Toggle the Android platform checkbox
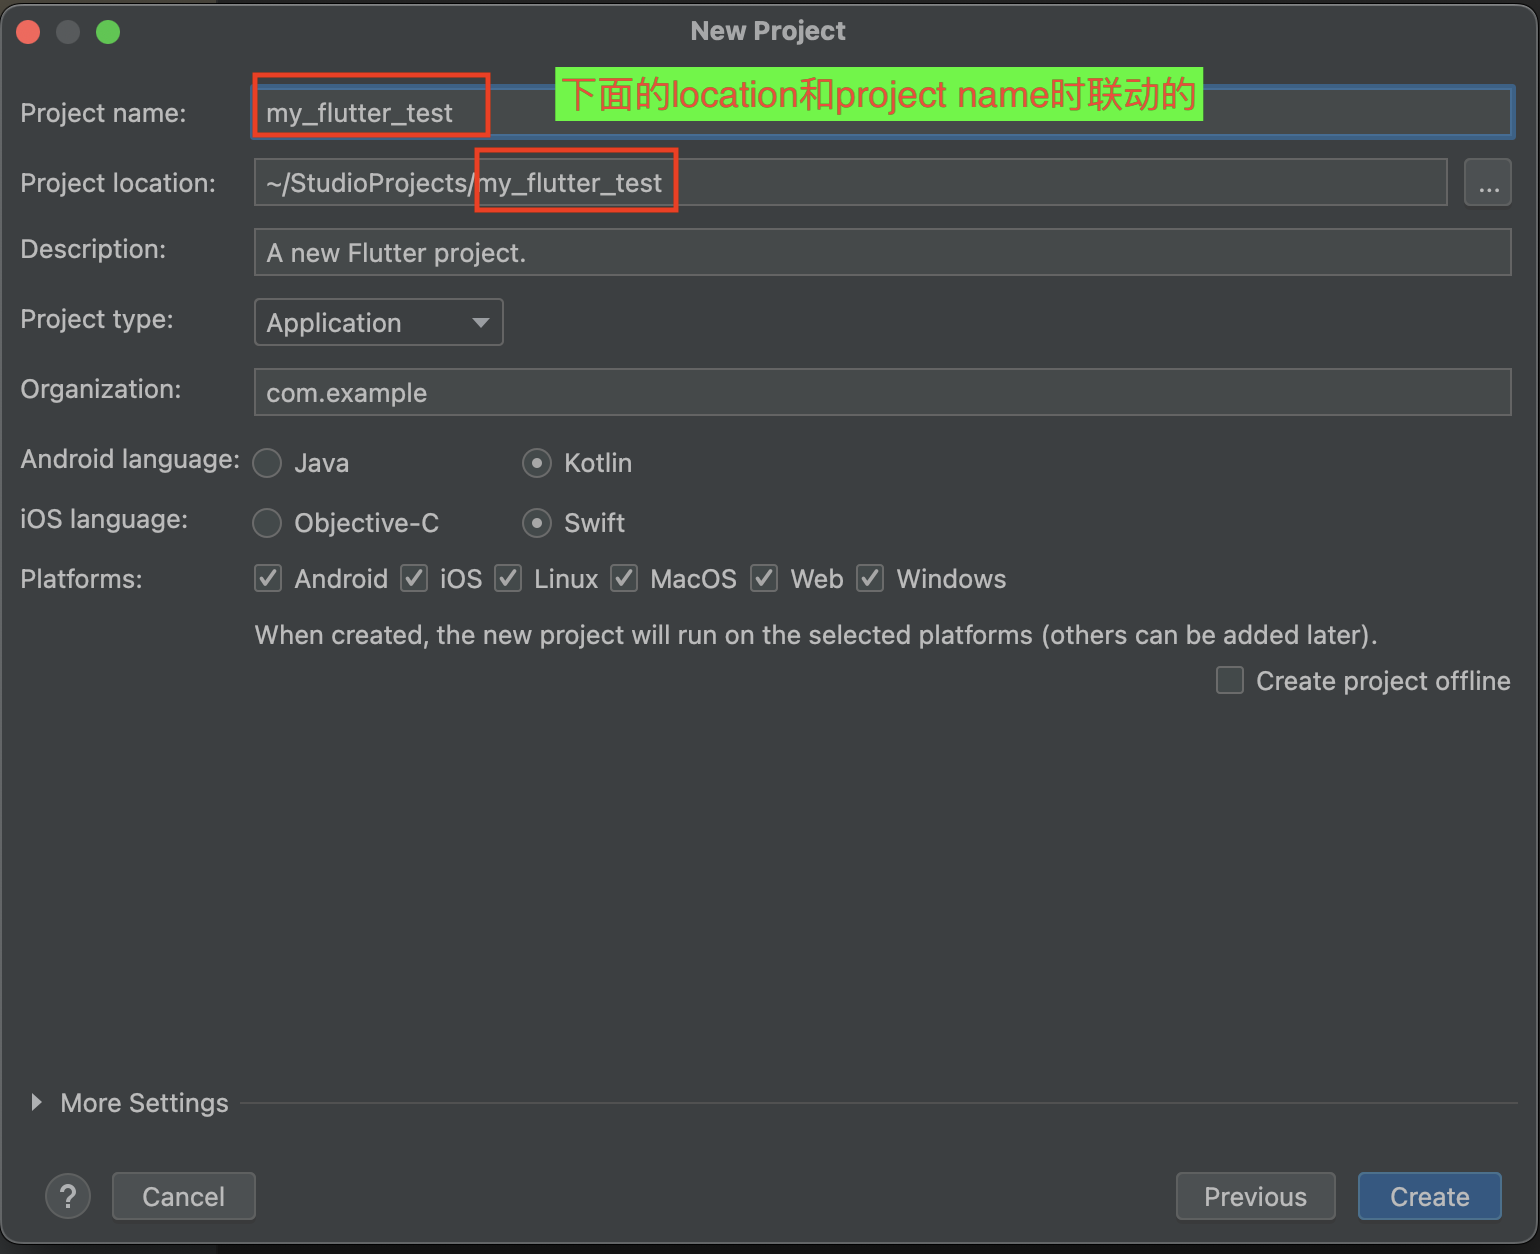 coord(268,578)
